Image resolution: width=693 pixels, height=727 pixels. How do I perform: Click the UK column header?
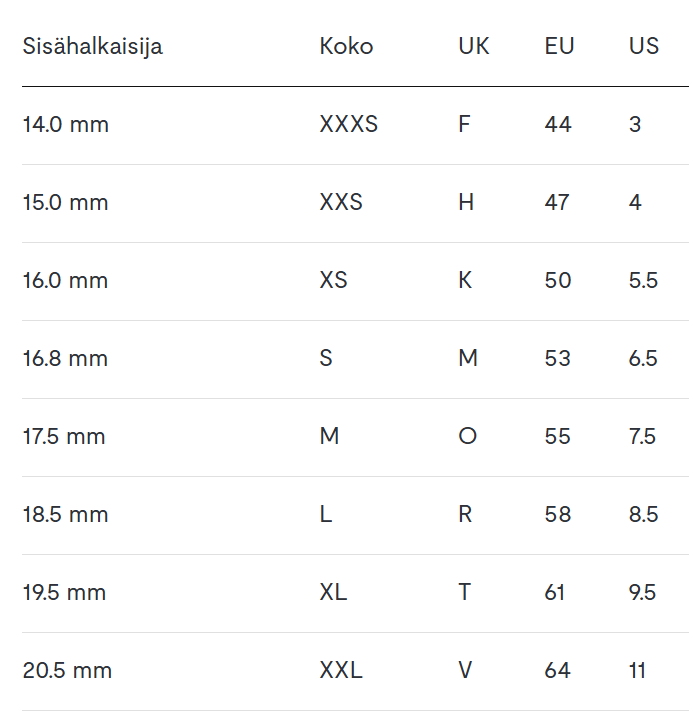474,46
